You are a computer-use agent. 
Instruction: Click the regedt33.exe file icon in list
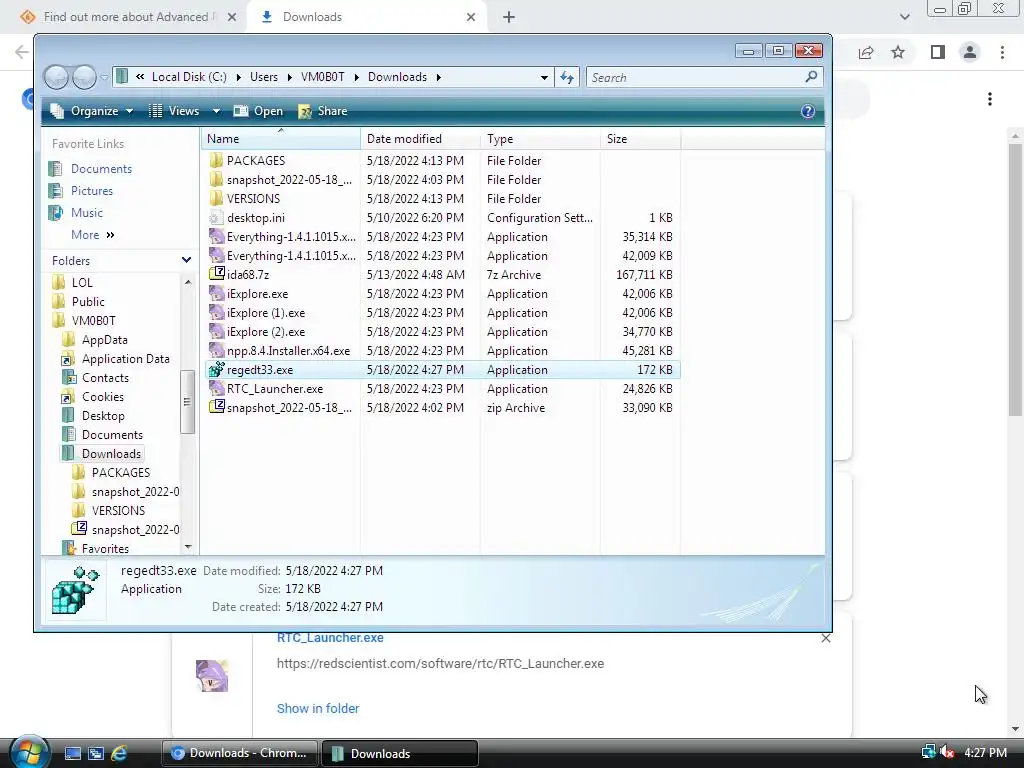coord(216,370)
